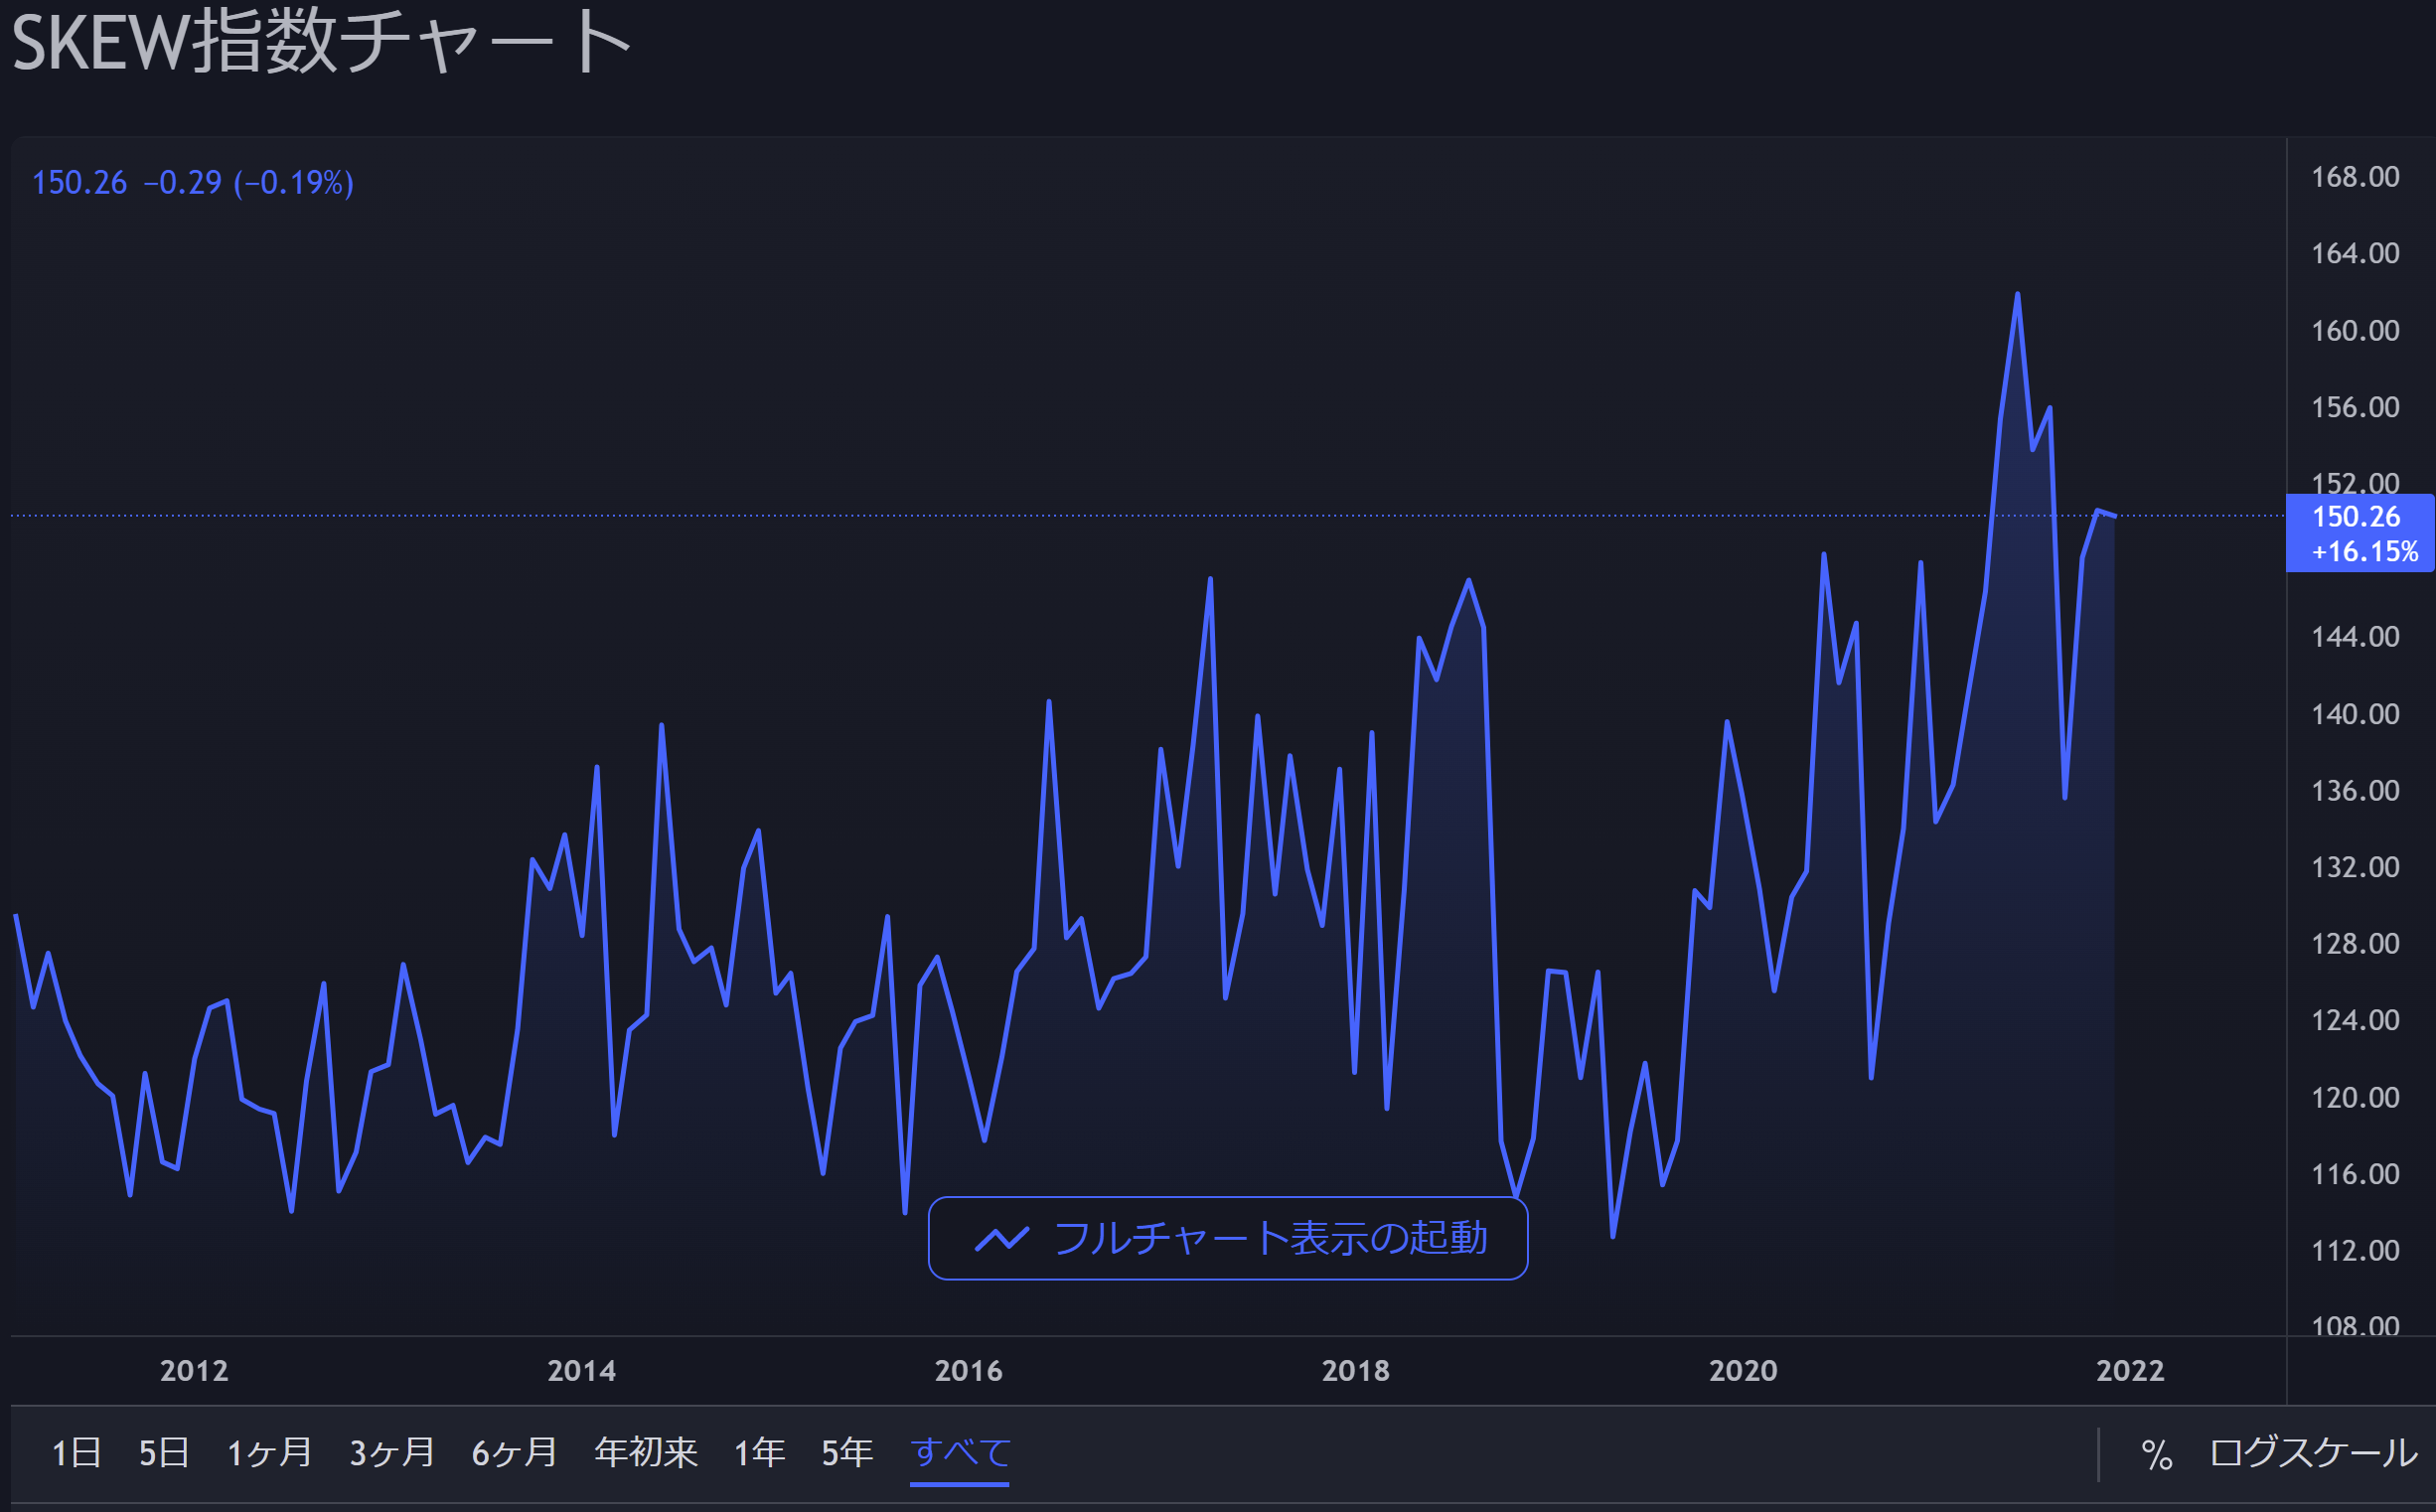The height and width of the screenshot is (1512, 2436).
Task: Launch the フルチャート表示の起動 button
Action: 1227,1238
